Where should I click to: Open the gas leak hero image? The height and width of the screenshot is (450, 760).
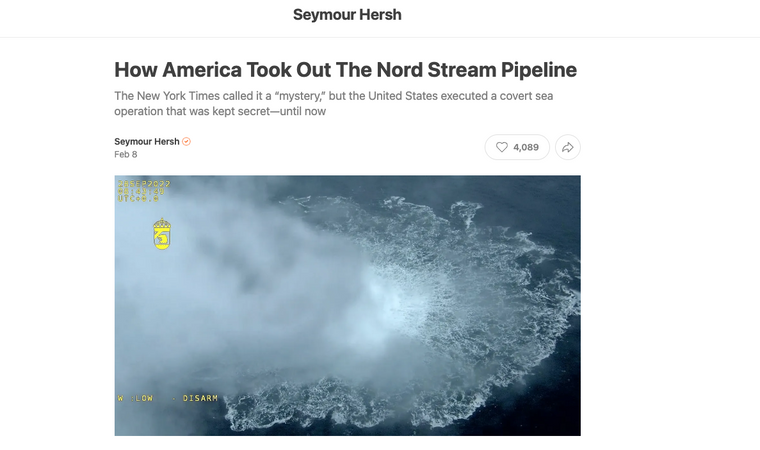(348, 305)
